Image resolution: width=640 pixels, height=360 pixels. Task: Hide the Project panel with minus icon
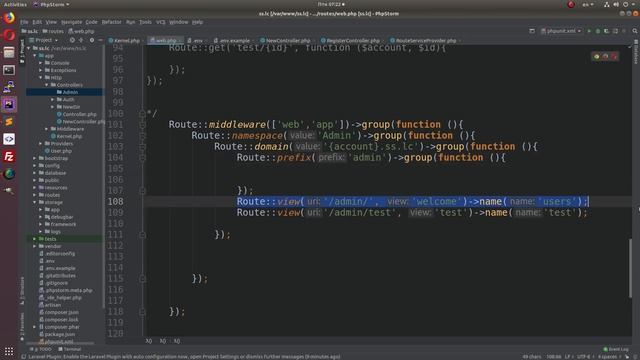click(x=100, y=40)
